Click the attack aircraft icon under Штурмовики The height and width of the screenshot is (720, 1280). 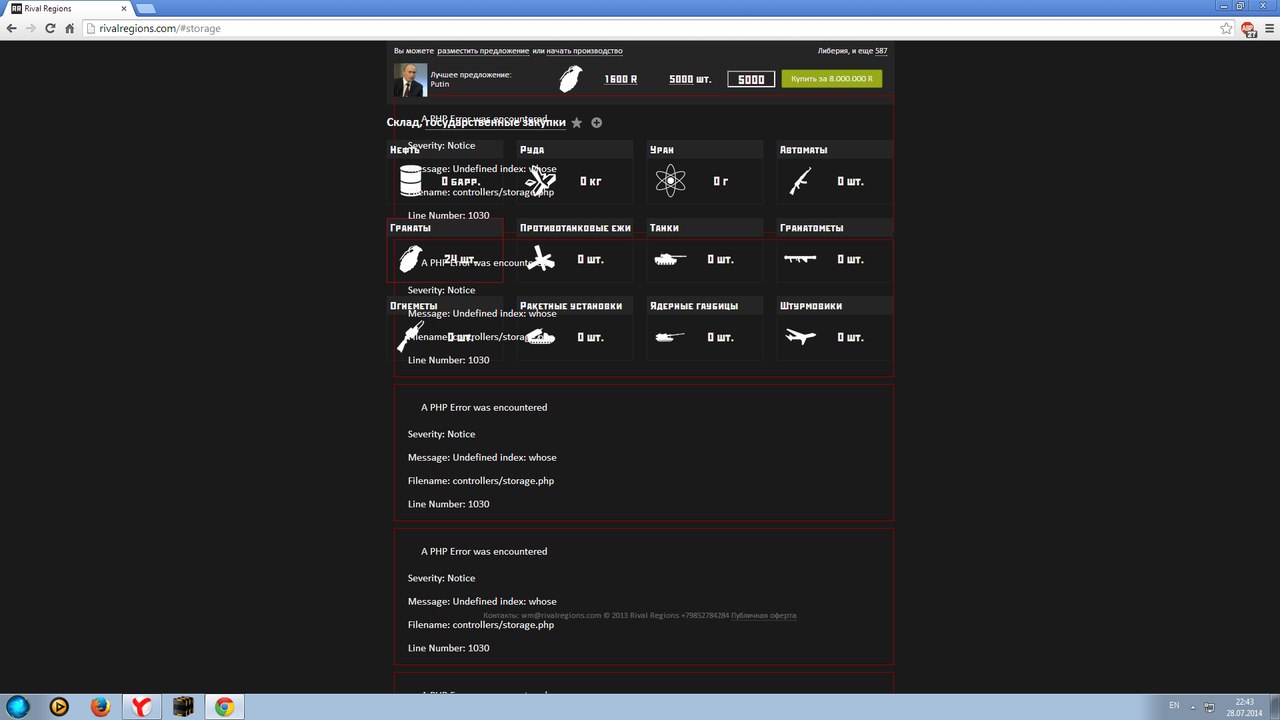click(800, 337)
